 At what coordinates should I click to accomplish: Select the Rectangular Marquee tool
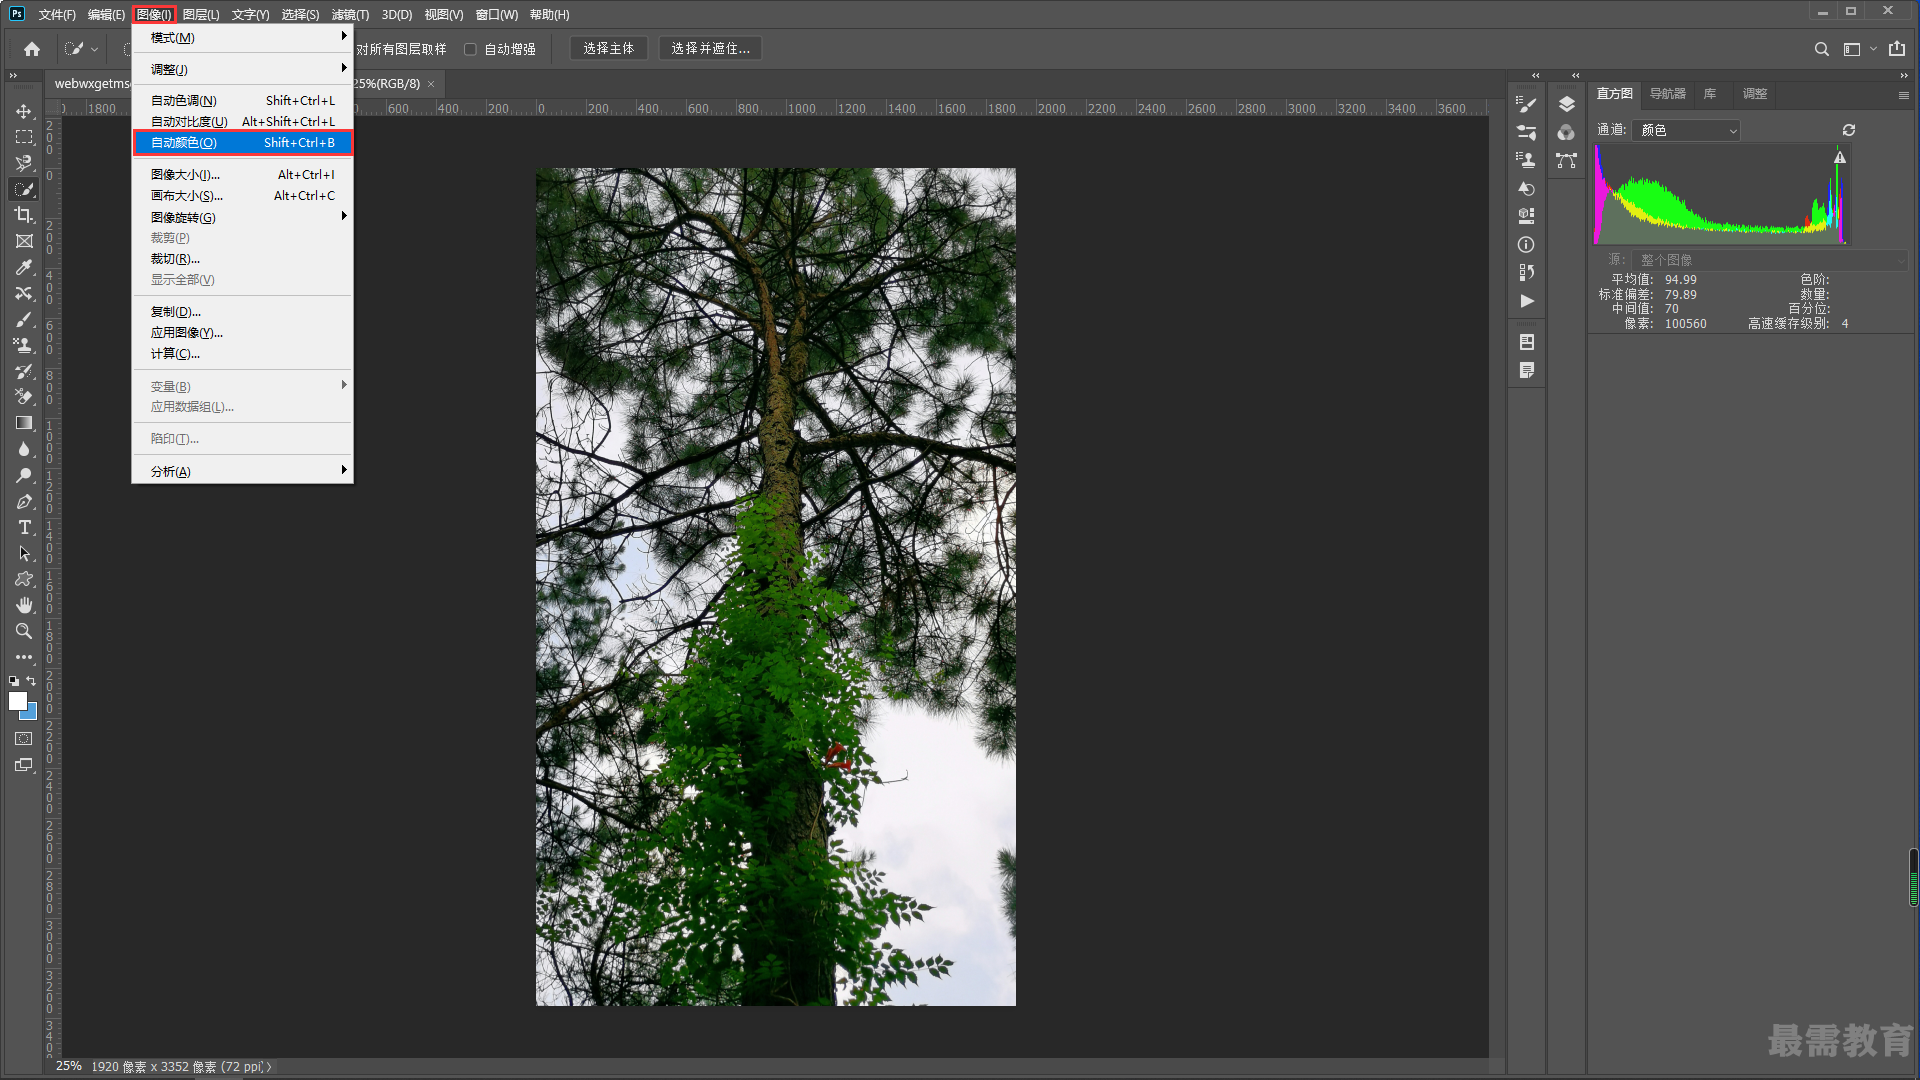click(24, 137)
